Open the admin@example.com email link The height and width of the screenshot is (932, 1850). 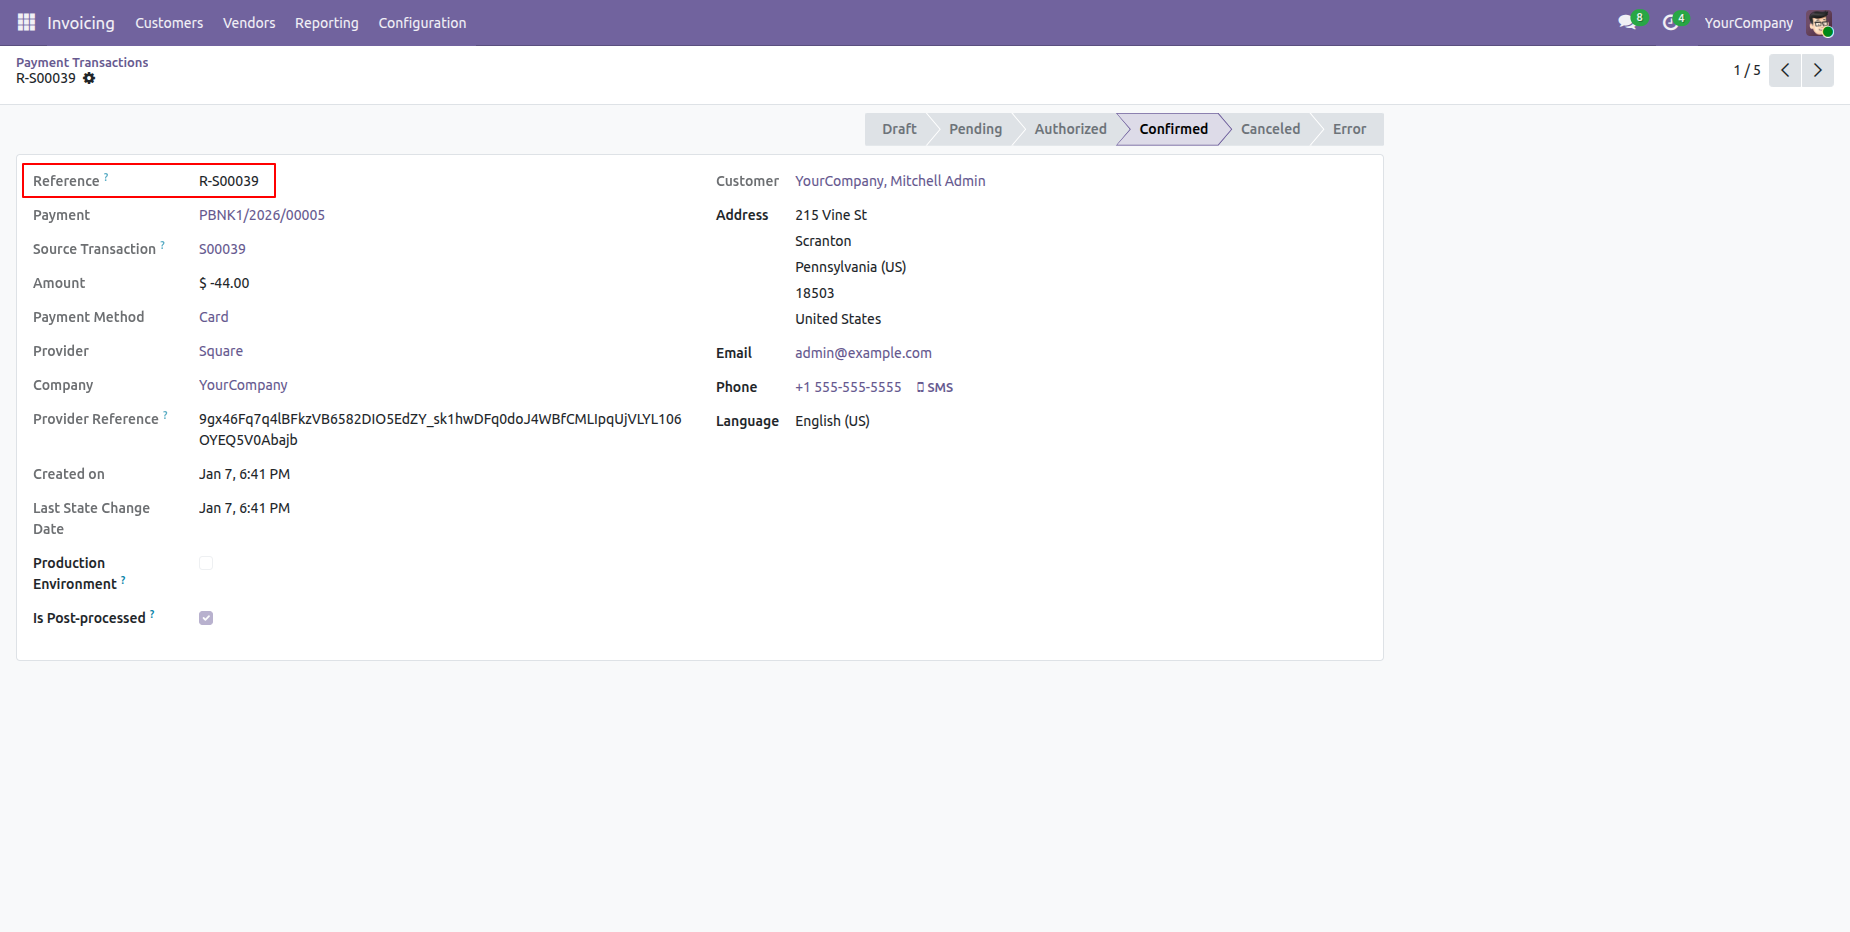863,353
